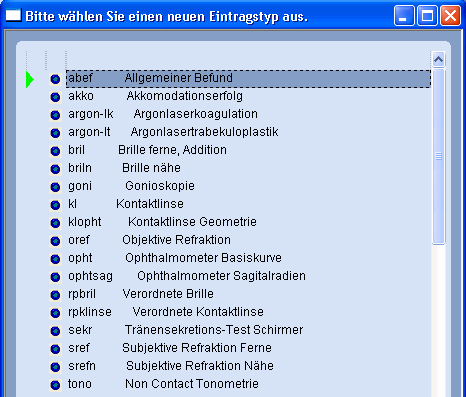Click the blue icon beside rpbril

[x=55, y=295]
